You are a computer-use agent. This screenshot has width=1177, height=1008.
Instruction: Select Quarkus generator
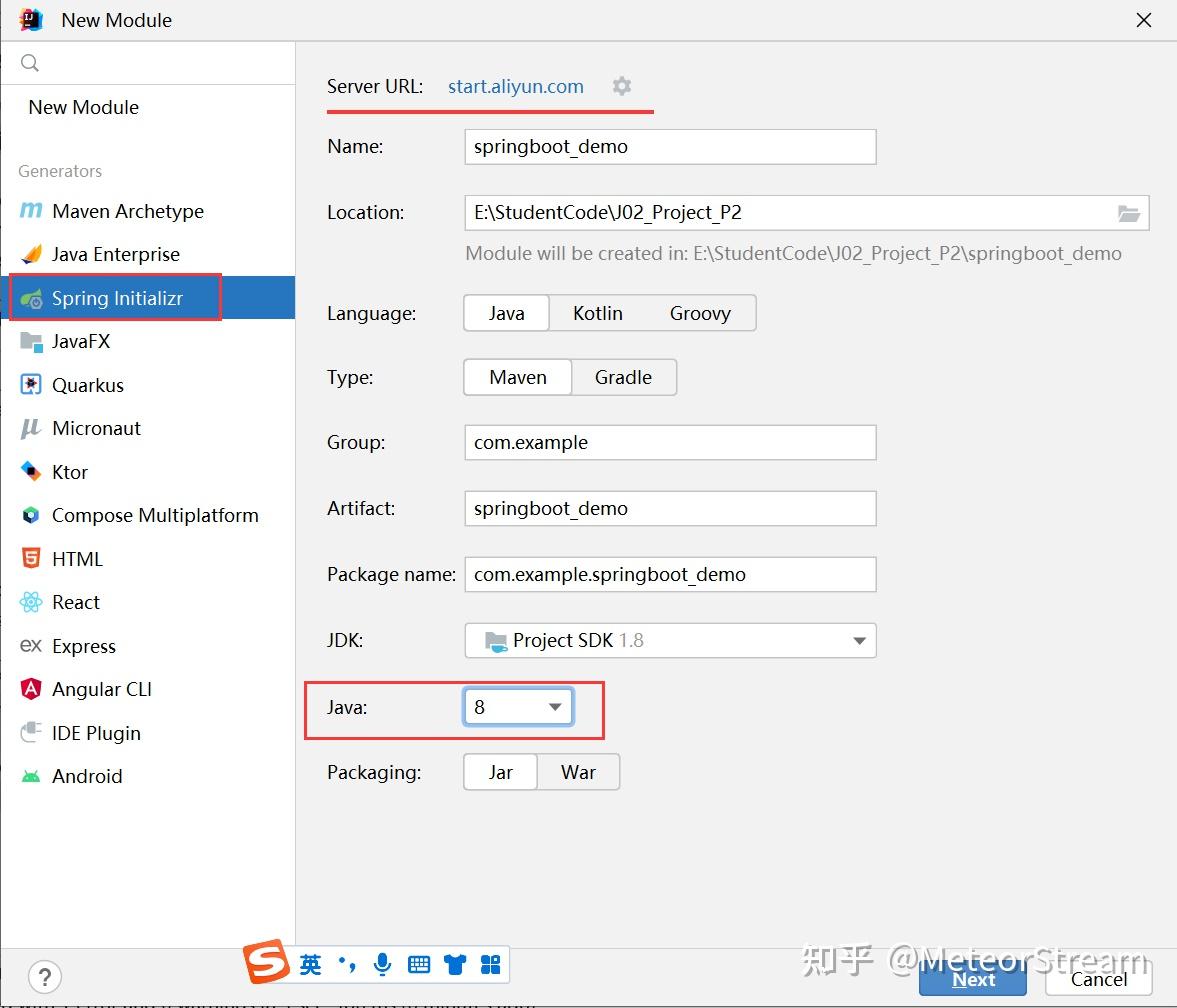tap(148, 386)
